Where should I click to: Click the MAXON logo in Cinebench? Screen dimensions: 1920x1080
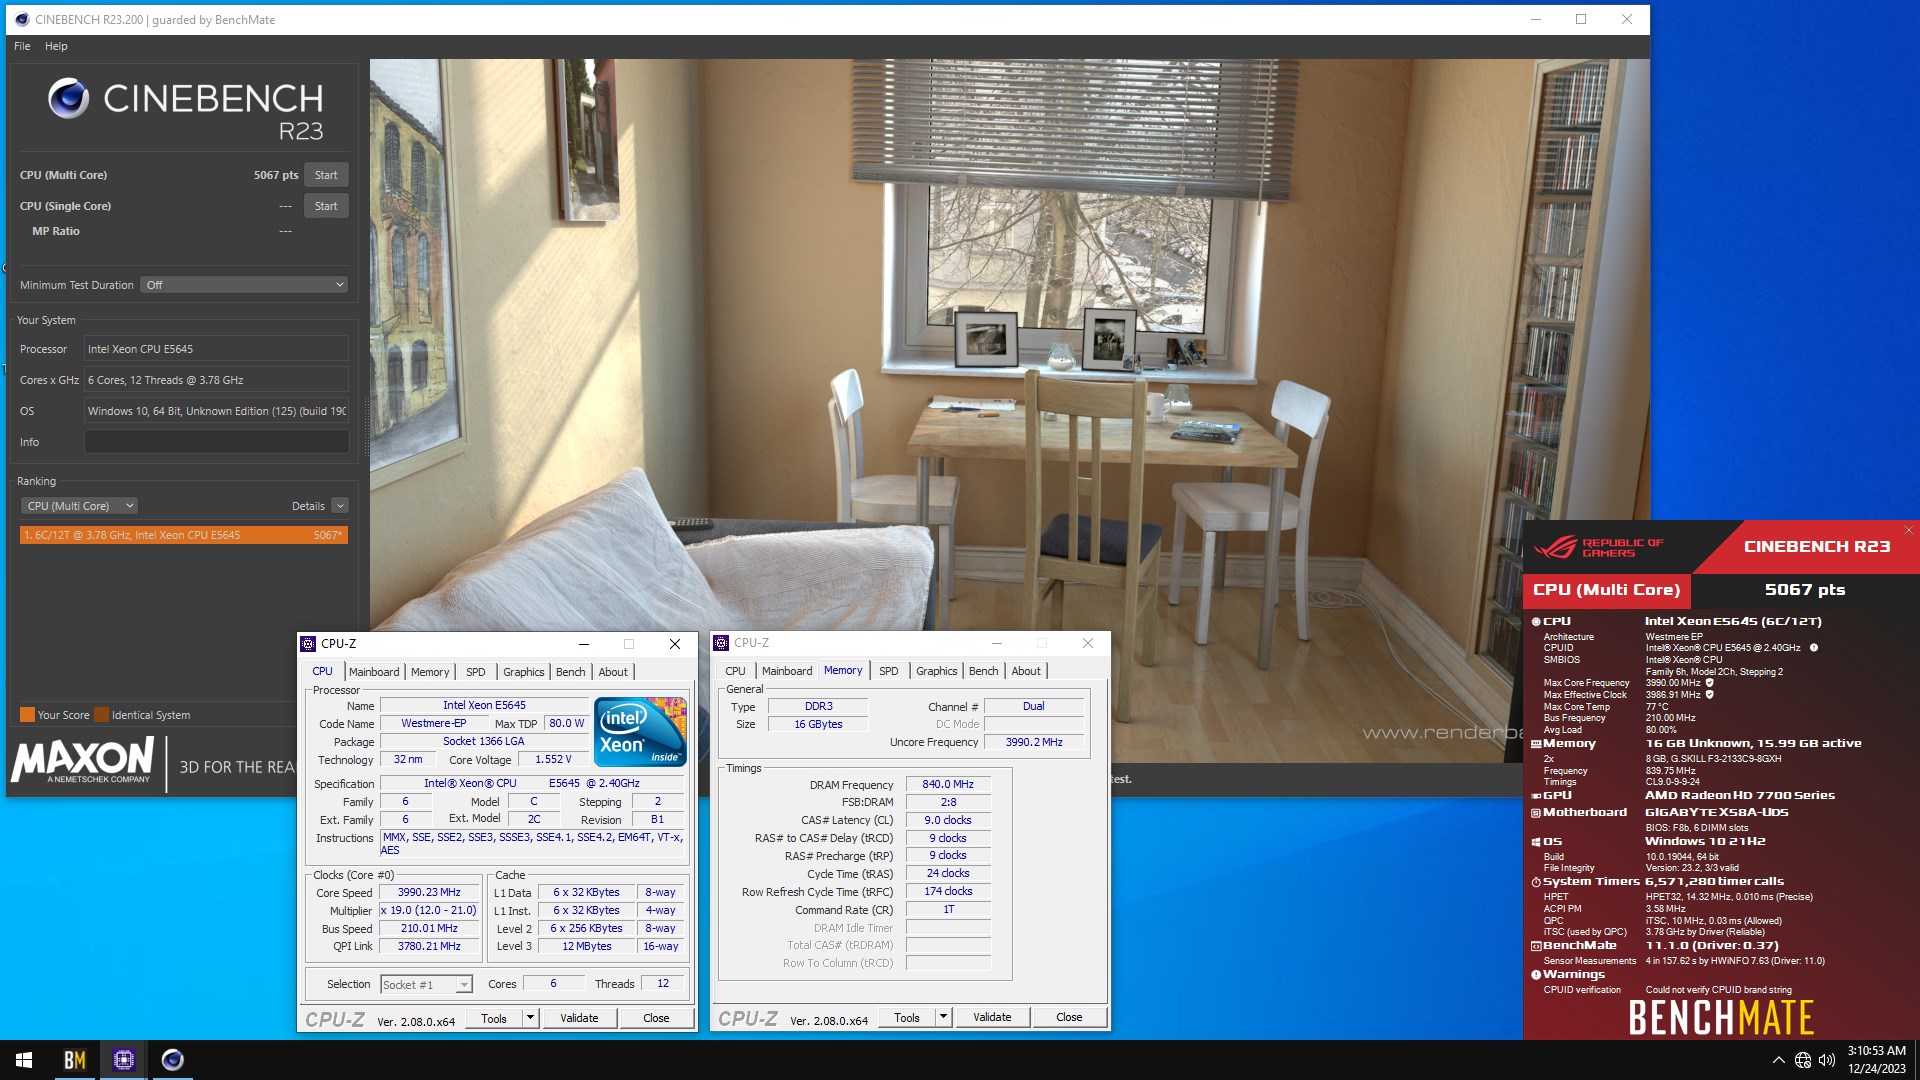82,761
